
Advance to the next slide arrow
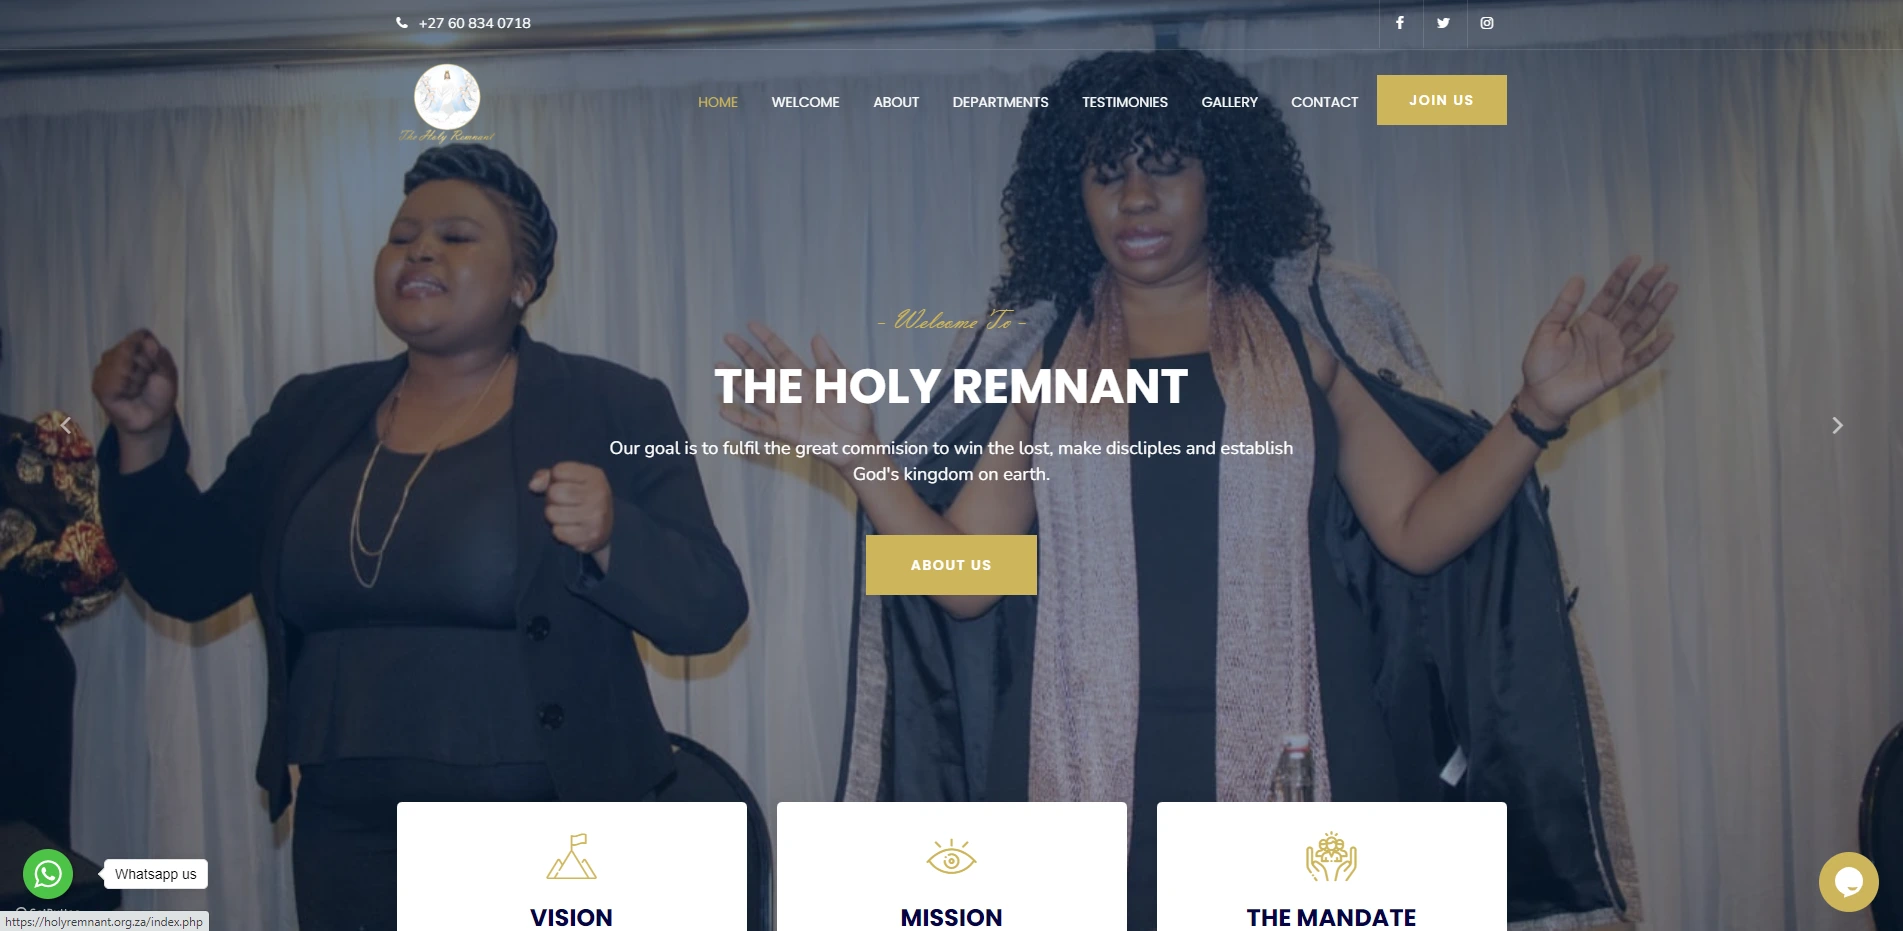(x=1837, y=425)
